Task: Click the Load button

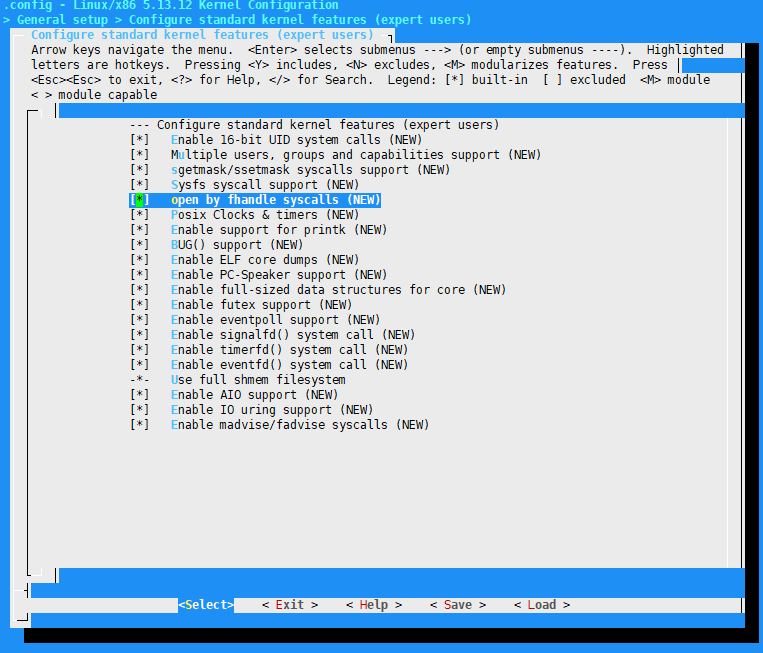Action: pos(542,605)
